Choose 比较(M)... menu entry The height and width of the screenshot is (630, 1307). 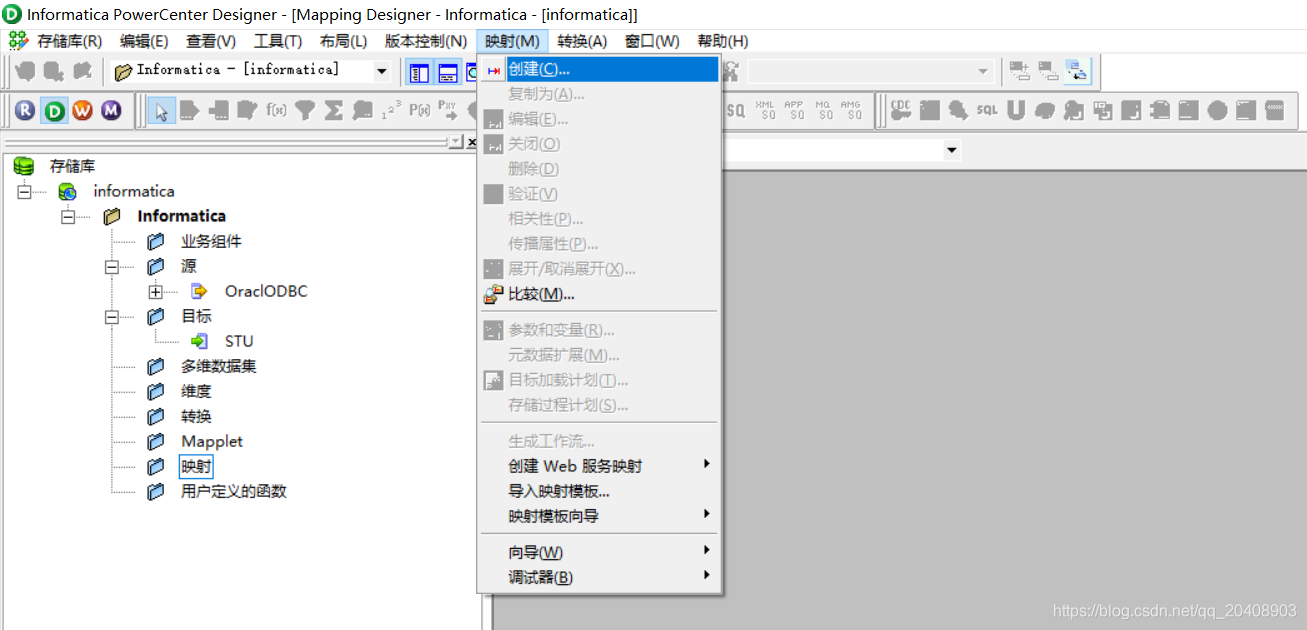[x=599, y=294]
